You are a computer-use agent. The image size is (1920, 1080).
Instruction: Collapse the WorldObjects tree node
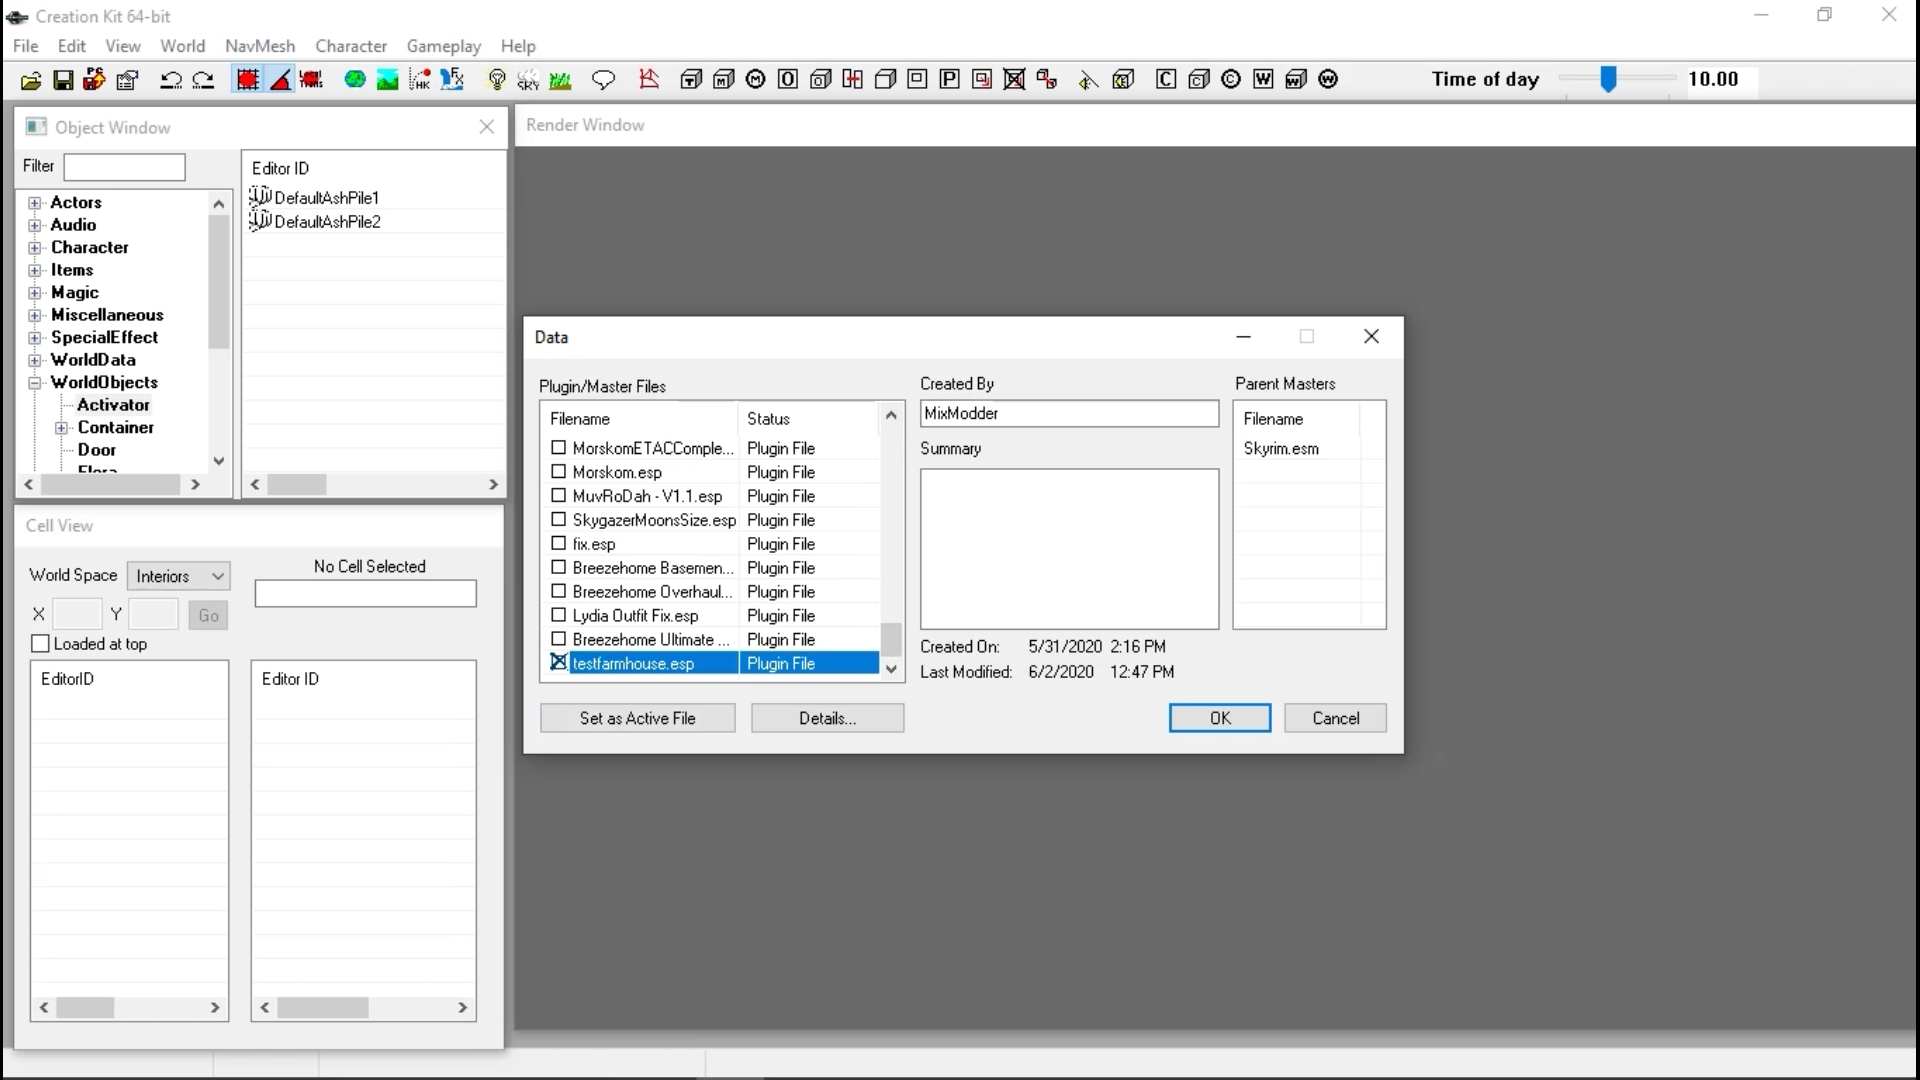pyautogui.click(x=35, y=383)
